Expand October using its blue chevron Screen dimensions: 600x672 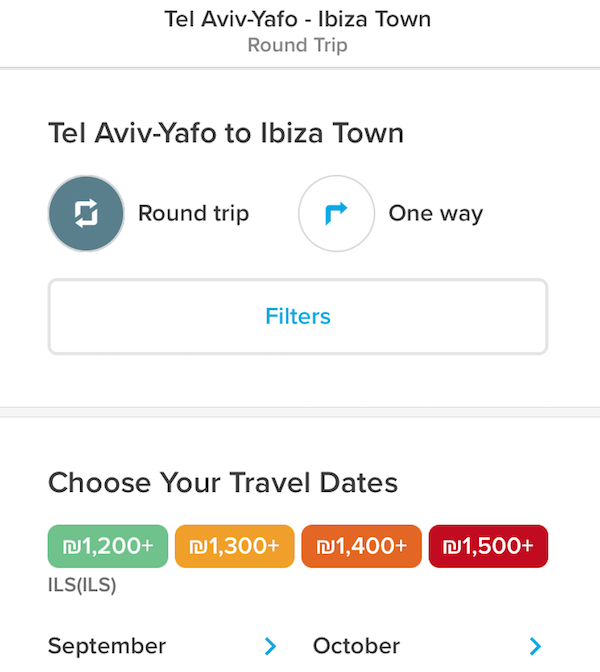[x=535, y=646]
